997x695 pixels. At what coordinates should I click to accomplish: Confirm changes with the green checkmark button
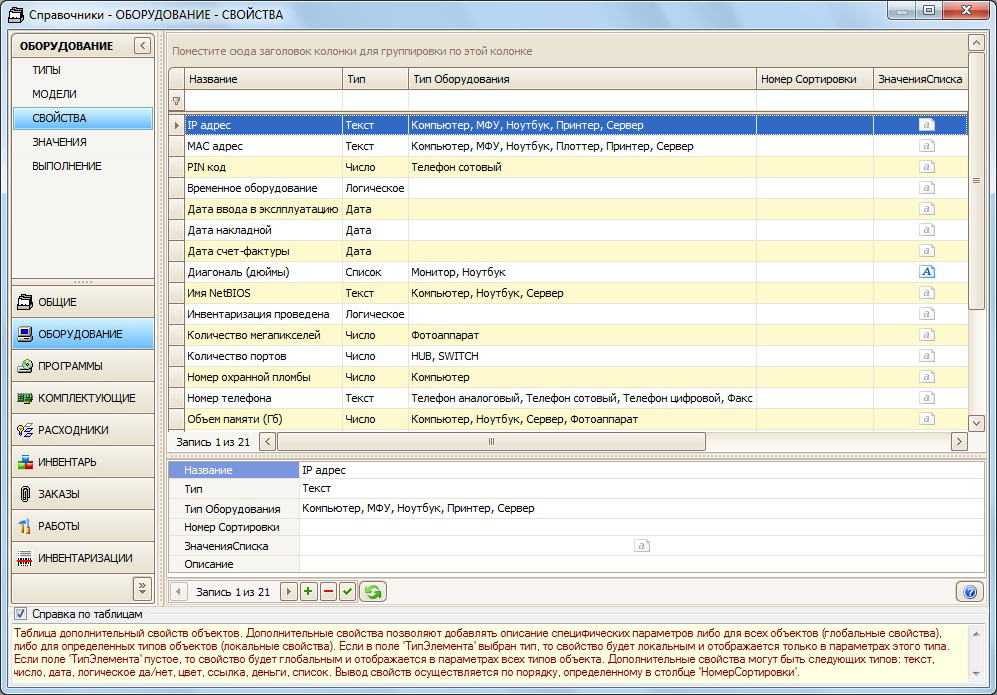pyautogui.click(x=347, y=592)
